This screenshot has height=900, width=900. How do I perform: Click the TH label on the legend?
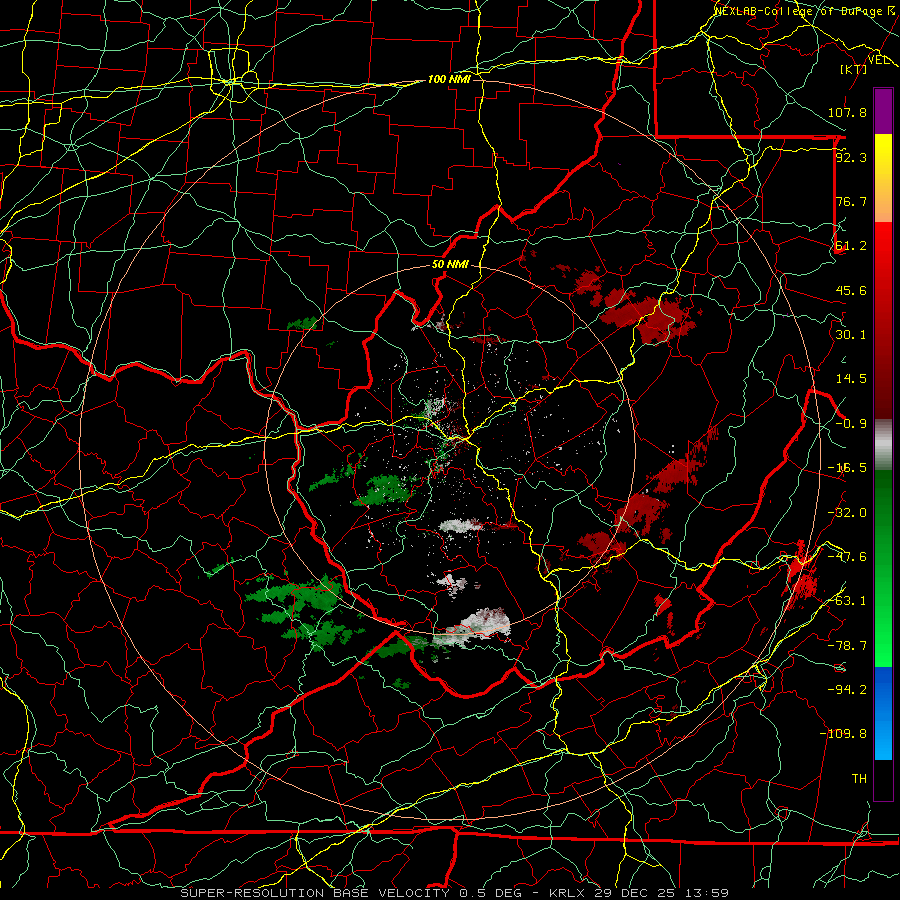pyautogui.click(x=859, y=779)
